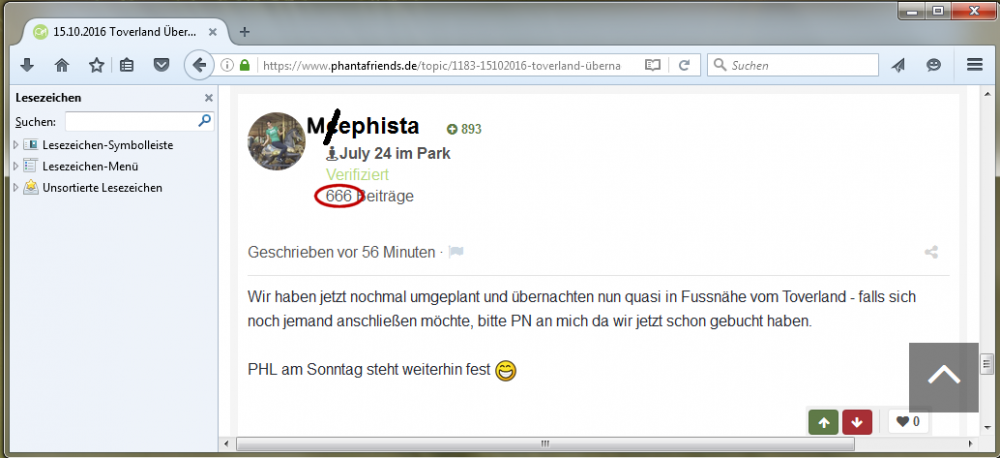Expand Lesezeichen-Symbolleiste folder triangle
This screenshot has width=1000, height=458.
(16, 145)
